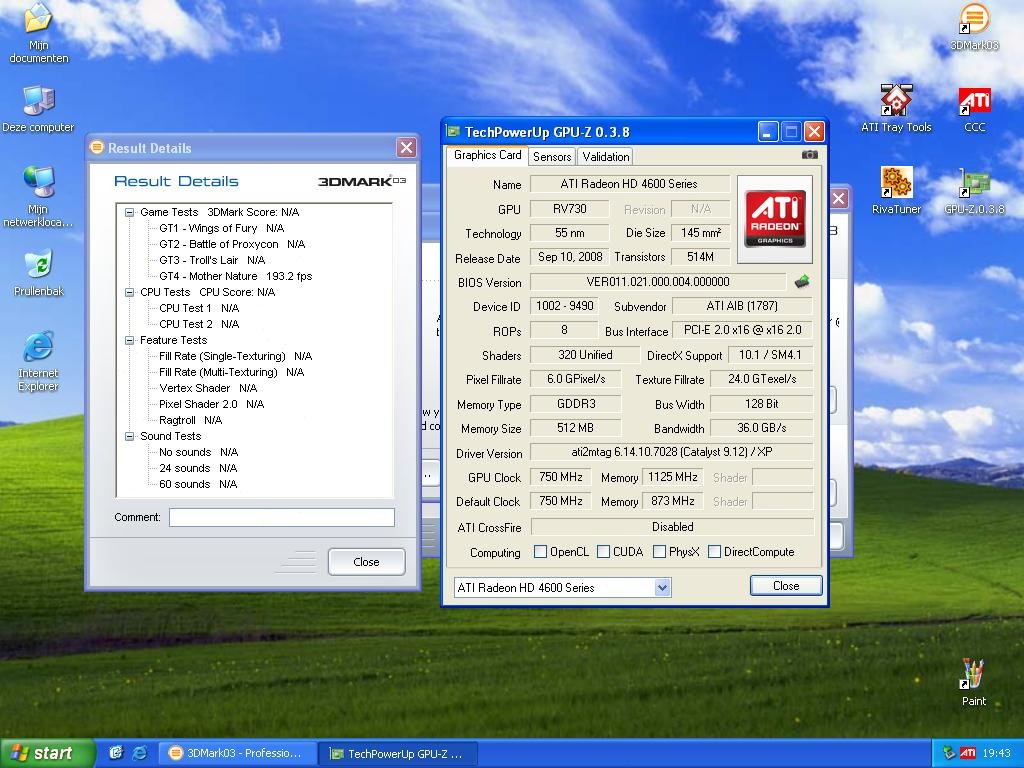Click the ATI Radeon logo image
Viewport: 1024px width, 768px height.
click(x=775, y=219)
